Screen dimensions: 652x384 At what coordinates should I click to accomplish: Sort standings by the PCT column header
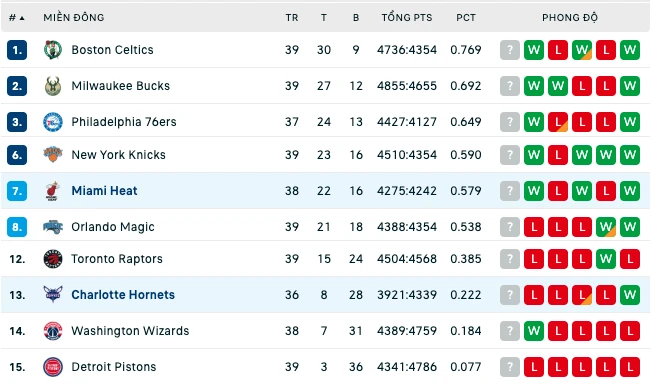466,17
